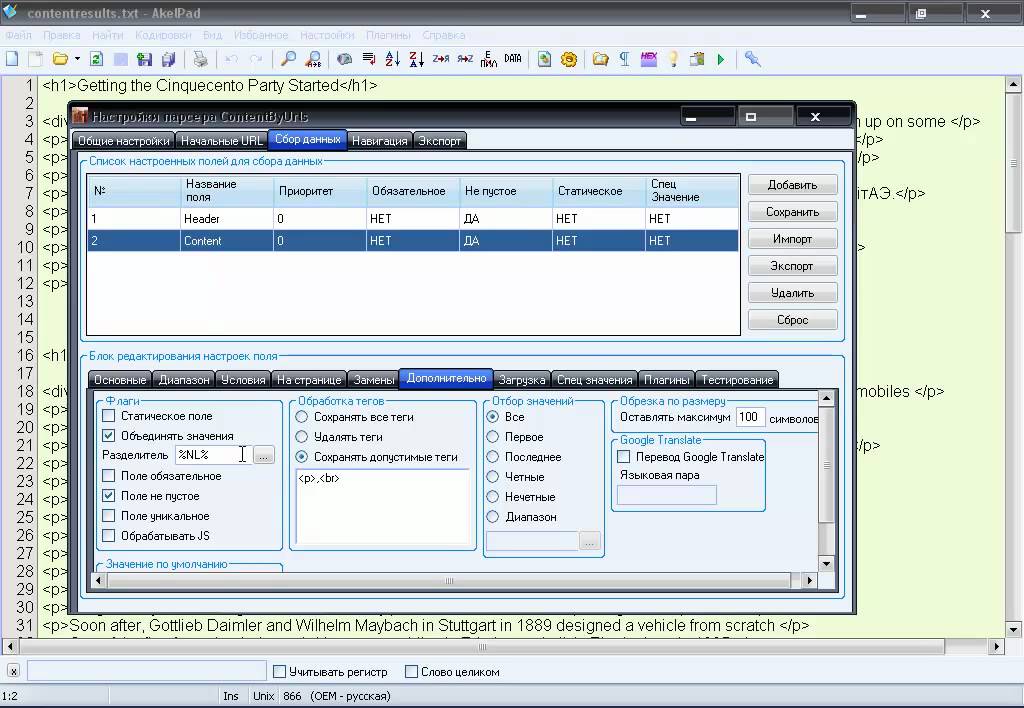Screen dimensions: 1024x708
Task: Save the file with the floppy disk icon
Action: (x=144, y=59)
